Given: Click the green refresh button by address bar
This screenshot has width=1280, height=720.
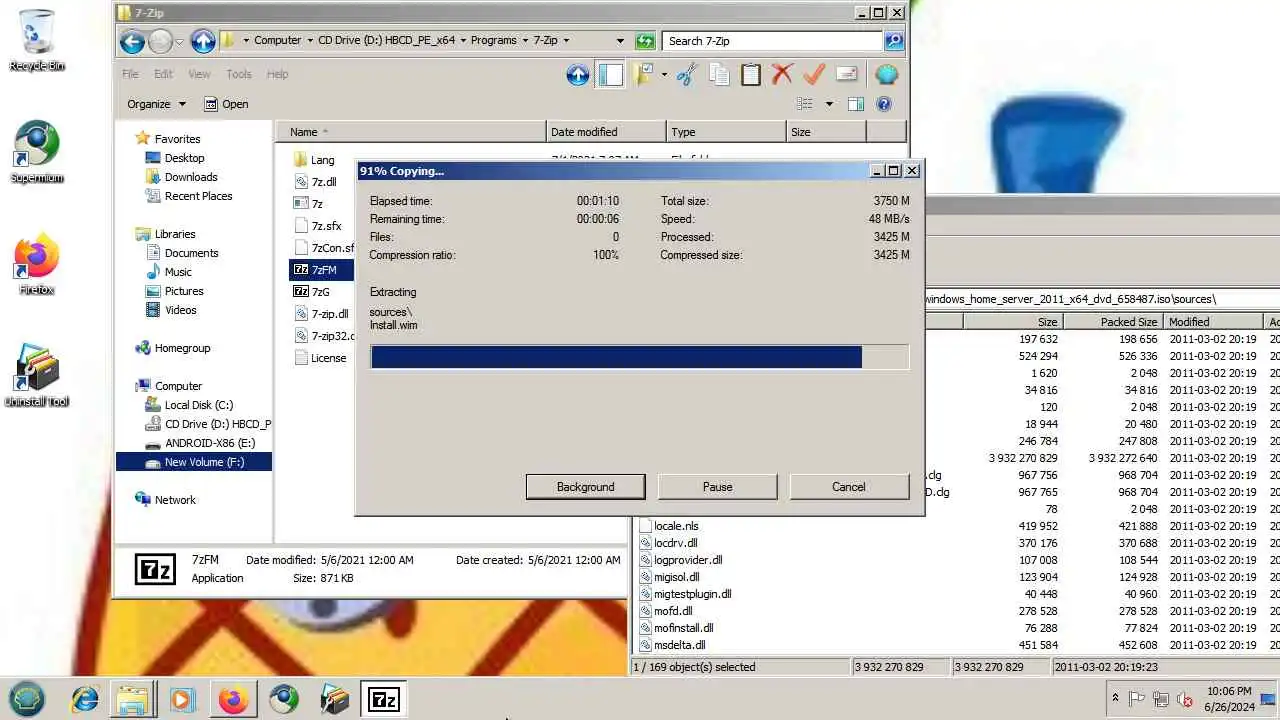Looking at the screenshot, I should click(645, 41).
